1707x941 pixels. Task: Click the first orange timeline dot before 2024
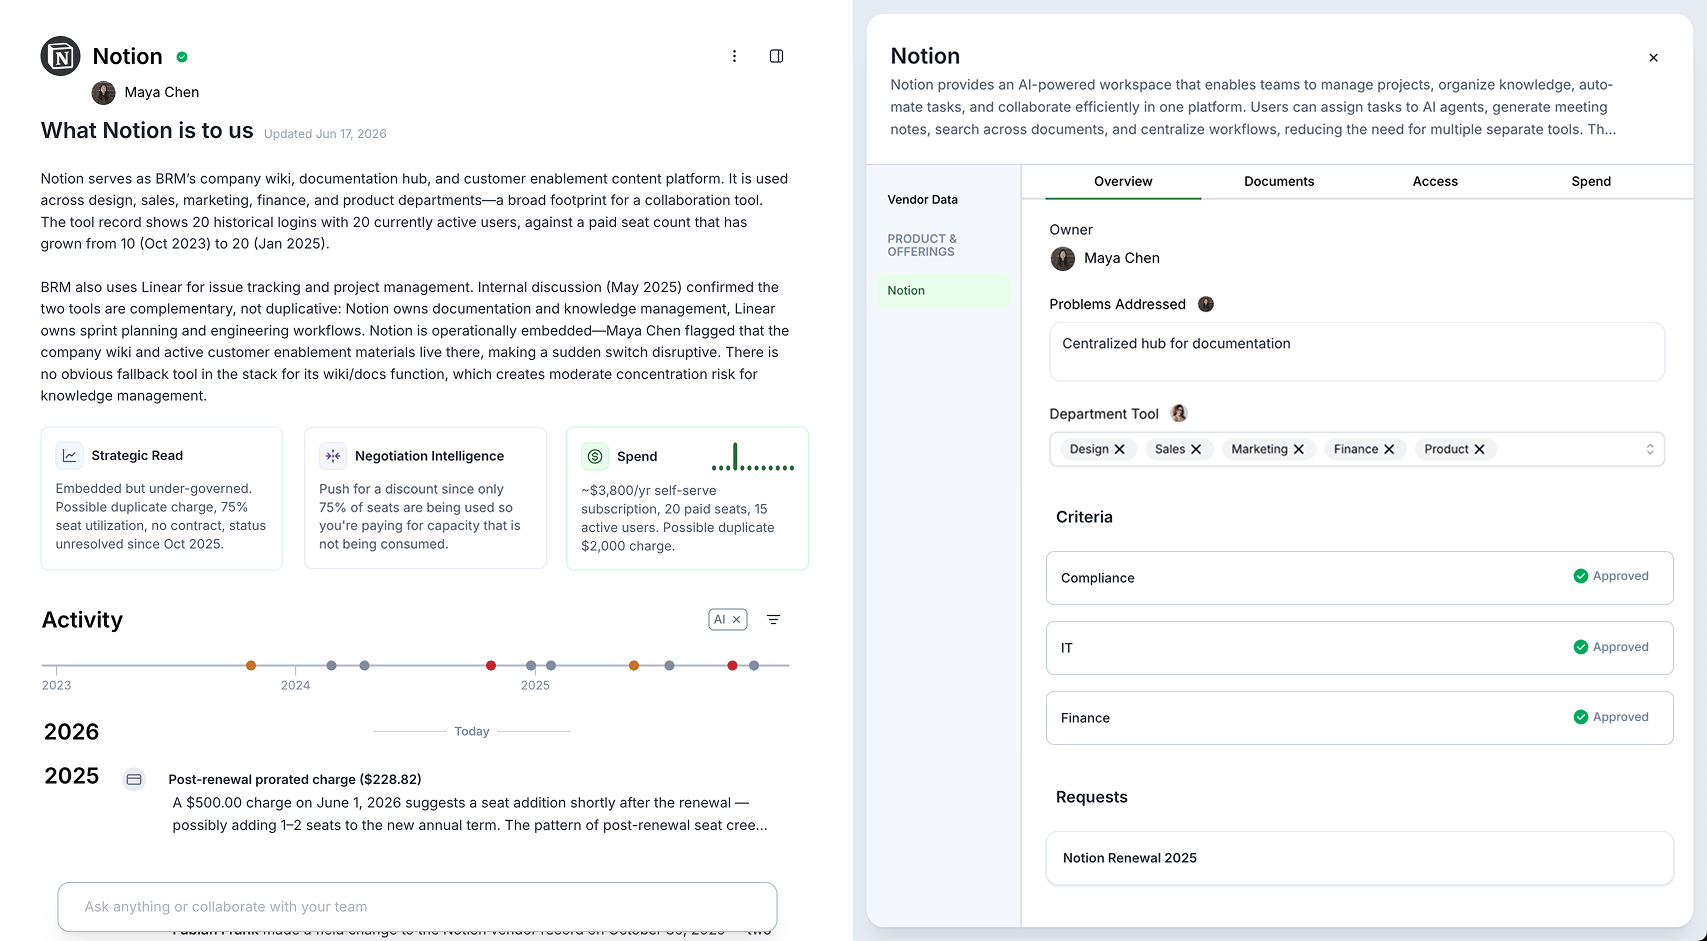251,666
